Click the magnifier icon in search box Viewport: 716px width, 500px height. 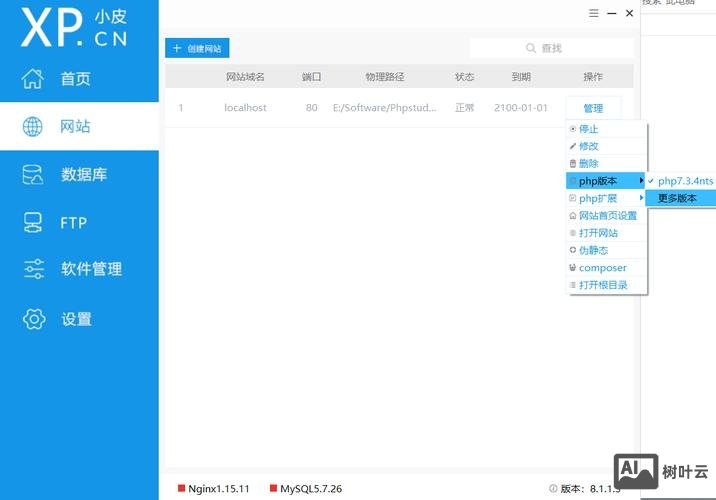pos(531,48)
